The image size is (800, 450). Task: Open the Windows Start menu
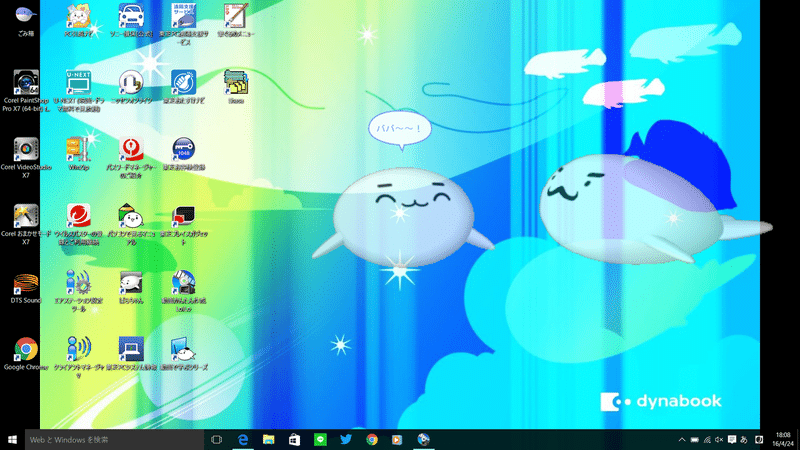point(12,440)
